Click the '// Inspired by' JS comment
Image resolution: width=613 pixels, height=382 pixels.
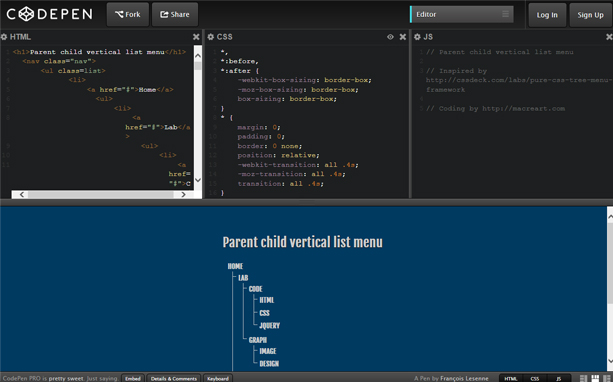click(x=457, y=71)
